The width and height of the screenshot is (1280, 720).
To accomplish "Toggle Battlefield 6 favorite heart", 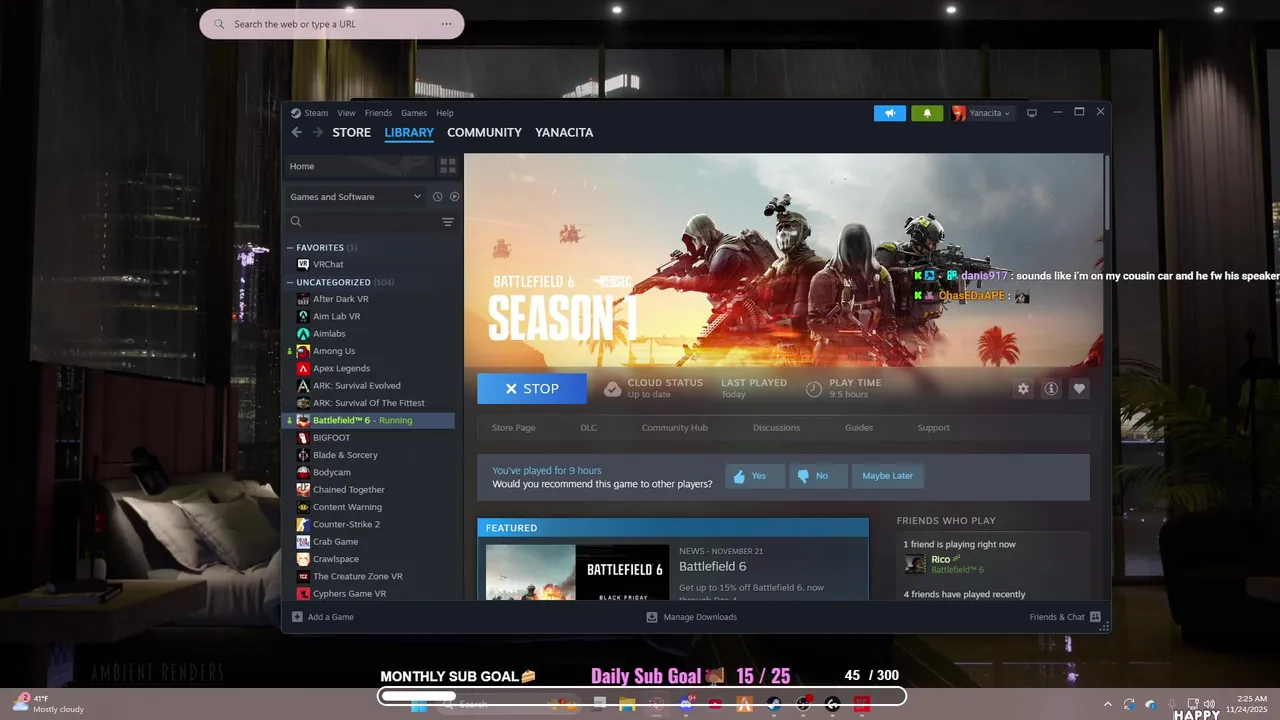I will pyautogui.click(x=1079, y=389).
